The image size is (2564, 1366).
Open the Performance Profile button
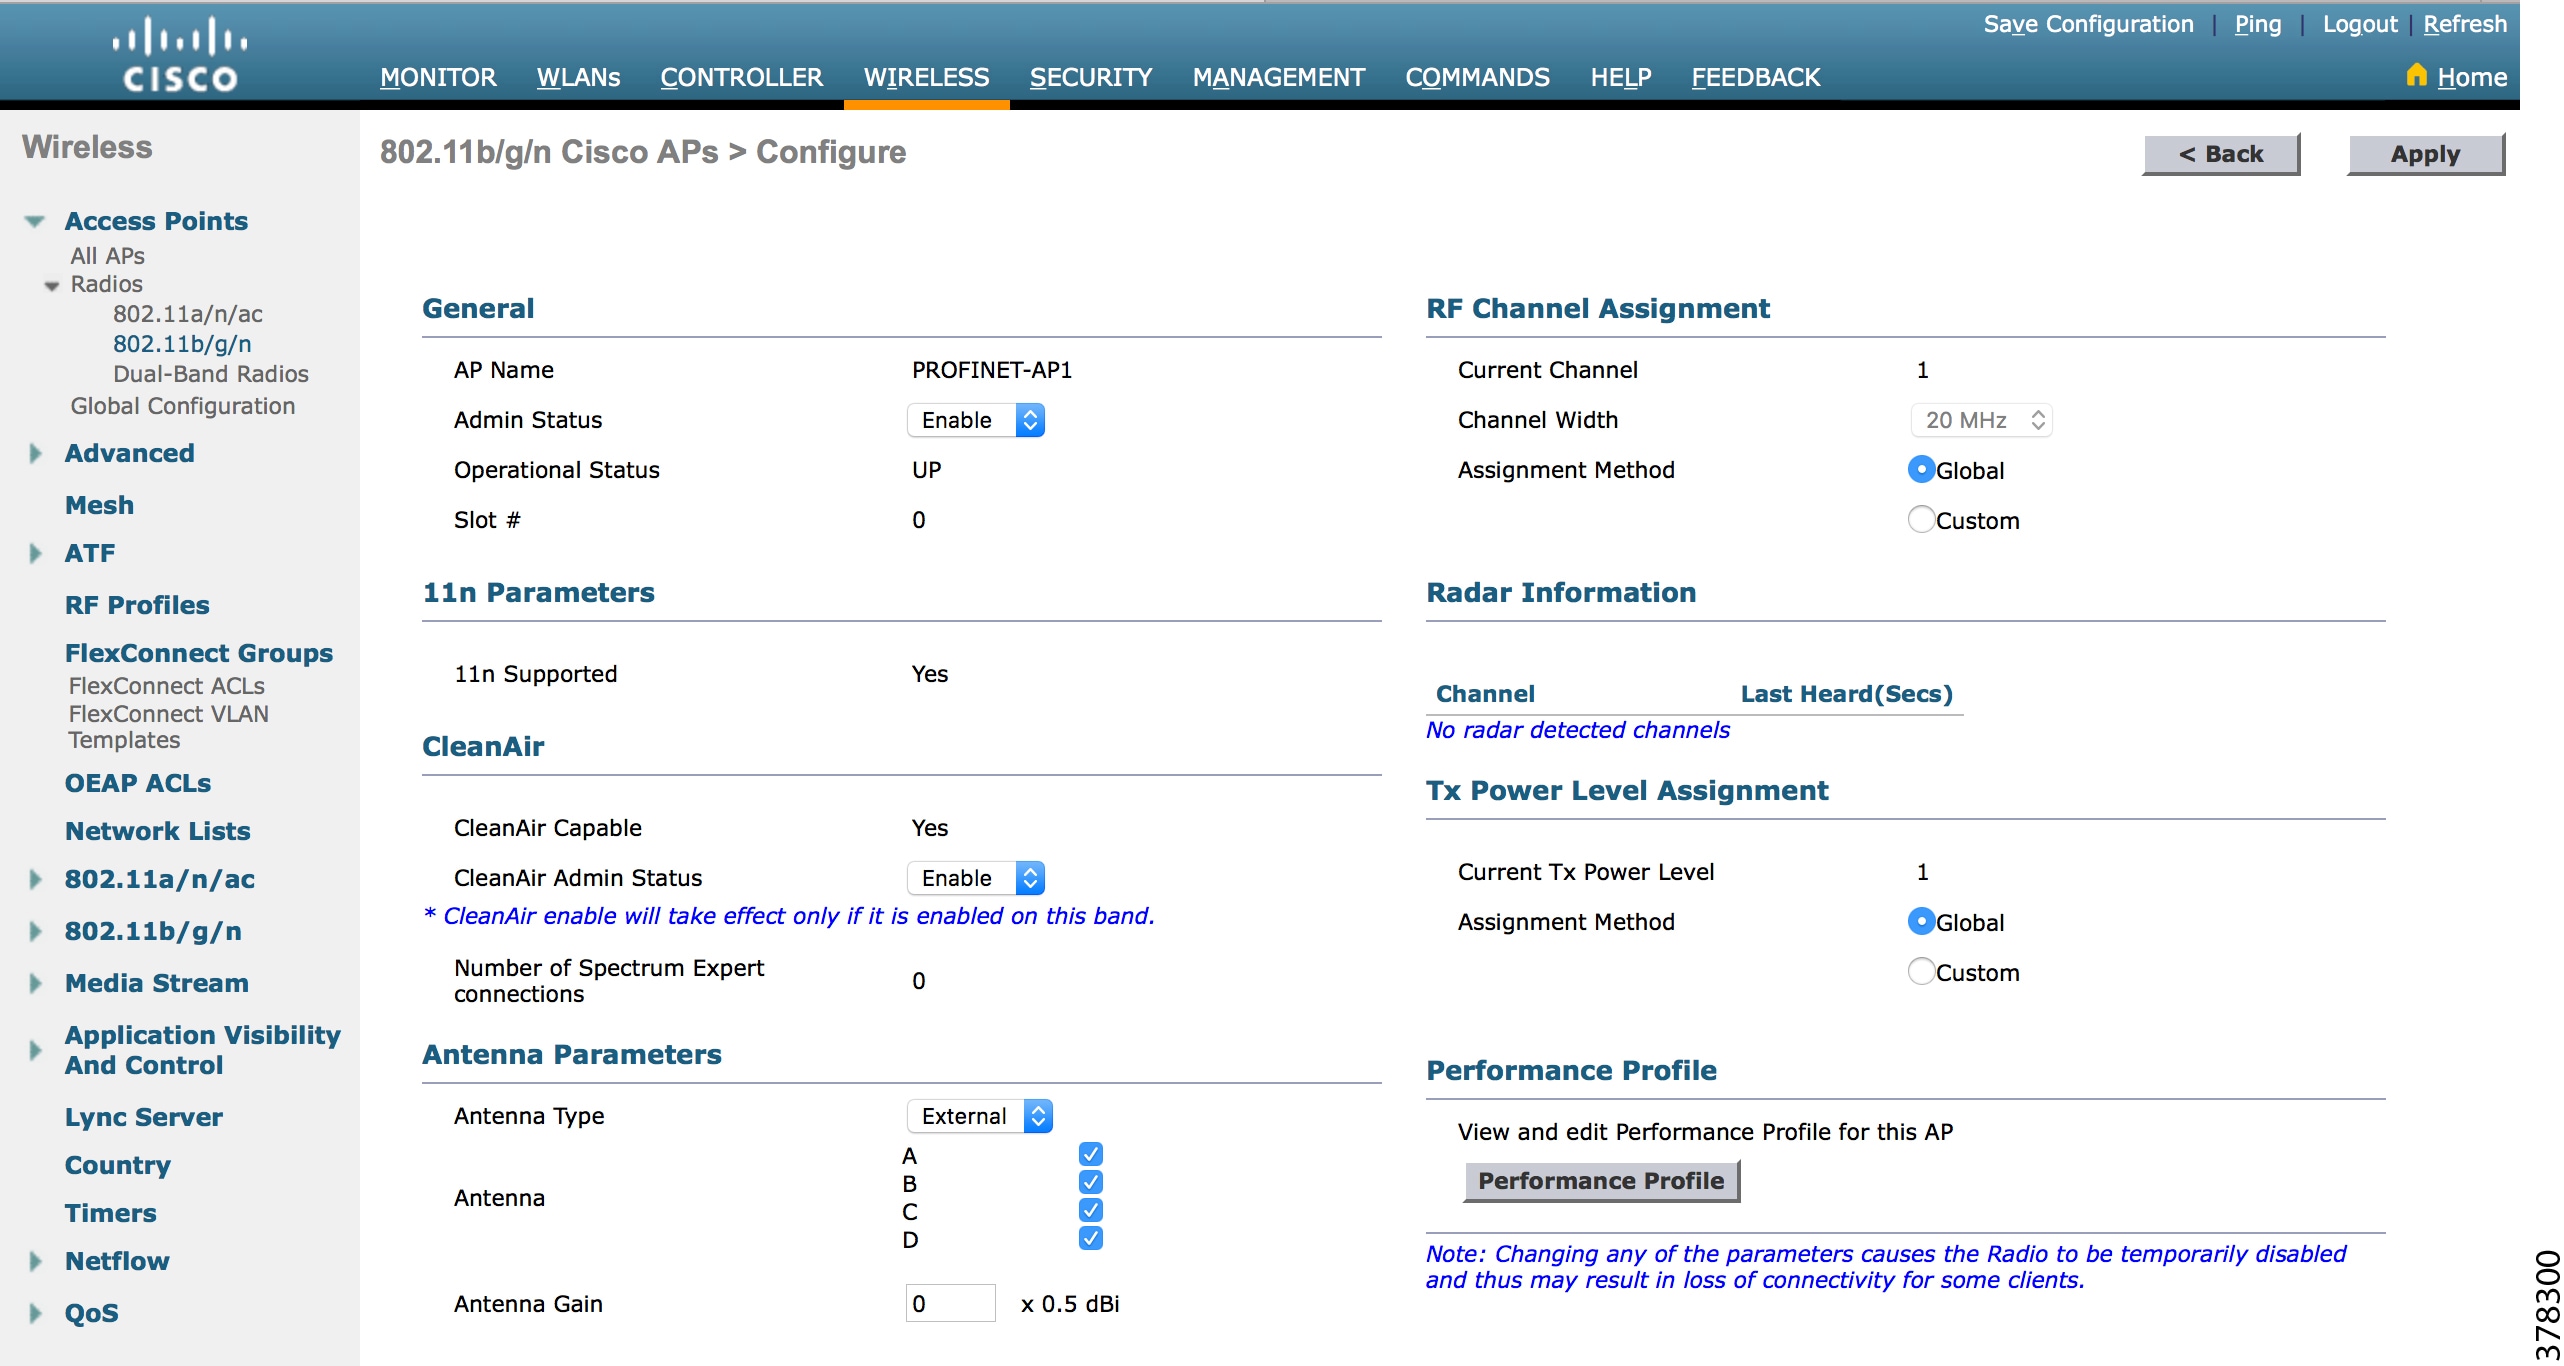[x=1601, y=1181]
